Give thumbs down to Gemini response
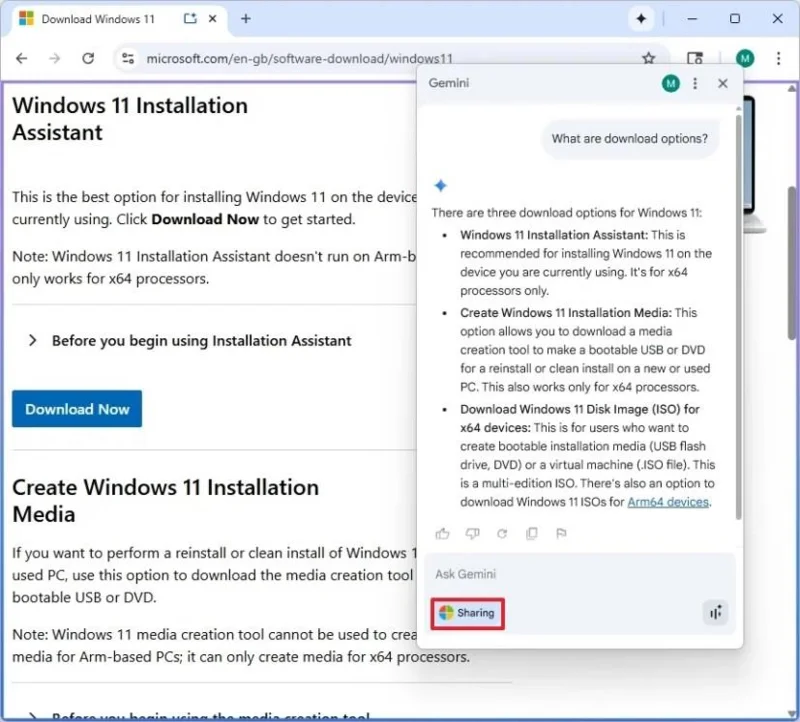This screenshot has height=722, width=800. click(x=472, y=533)
